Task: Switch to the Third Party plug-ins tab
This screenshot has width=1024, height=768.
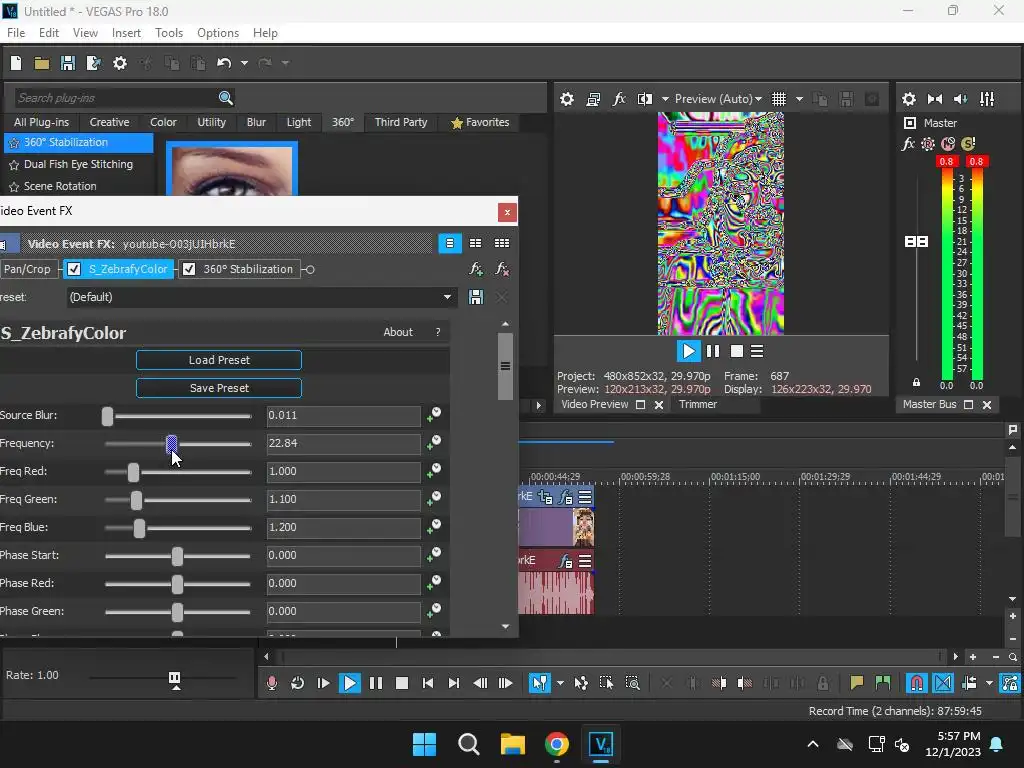Action: (x=400, y=122)
